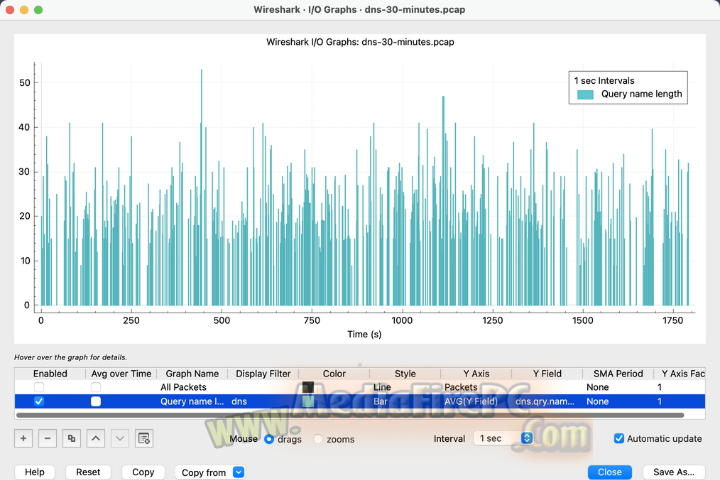The width and height of the screenshot is (720, 480).
Task: Select the All Packets graph name
Action: (x=183, y=387)
